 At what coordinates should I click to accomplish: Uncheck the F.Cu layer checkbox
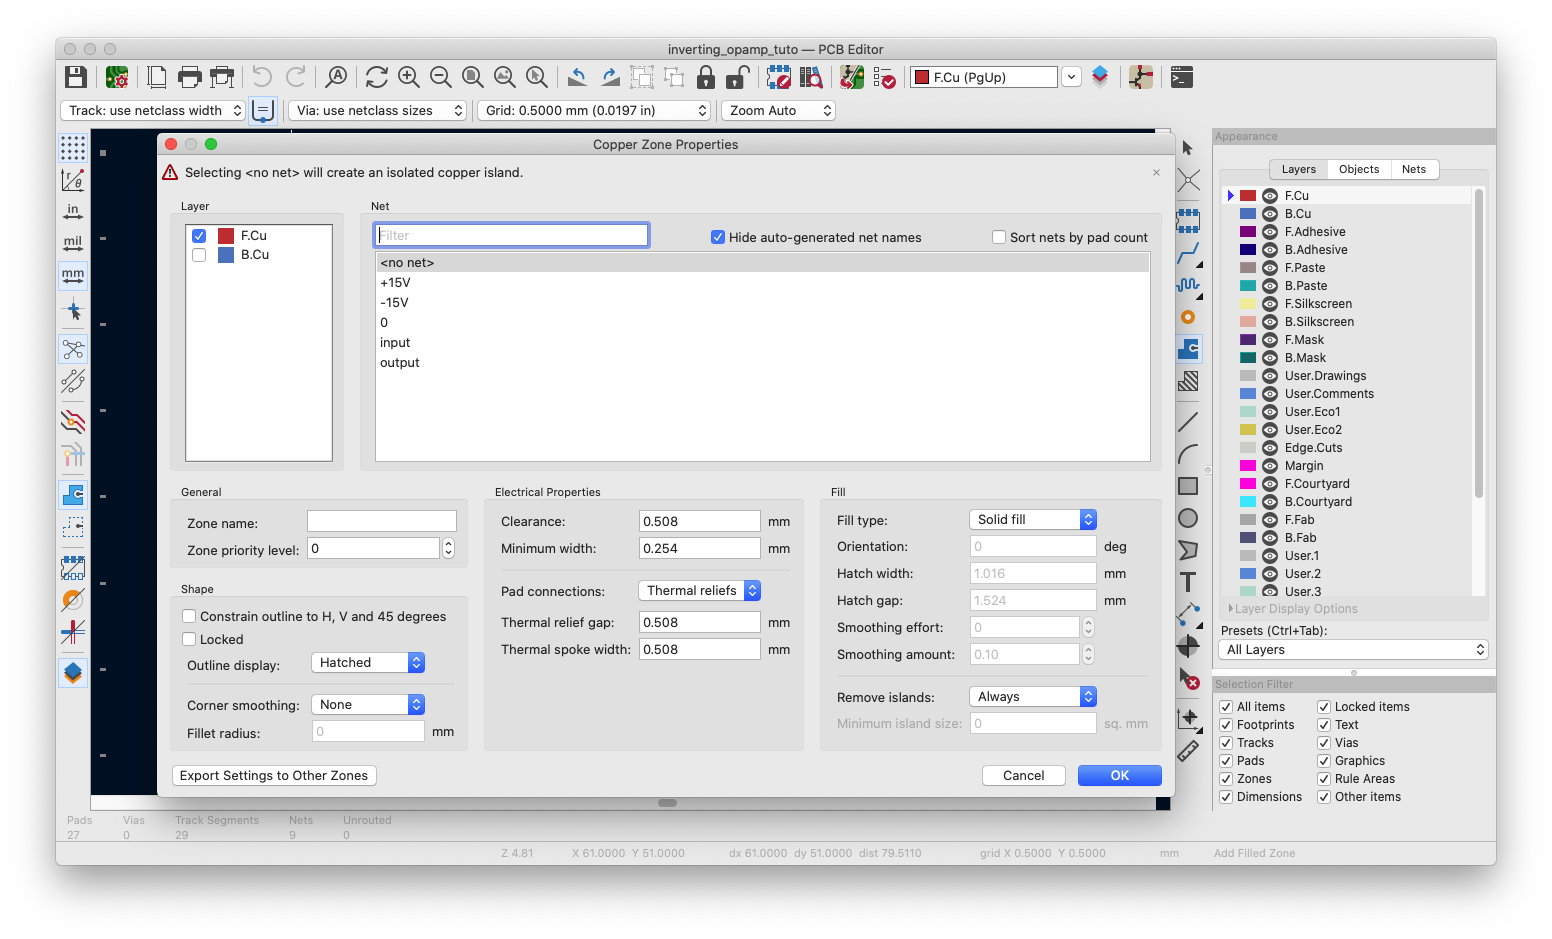pyautogui.click(x=199, y=236)
